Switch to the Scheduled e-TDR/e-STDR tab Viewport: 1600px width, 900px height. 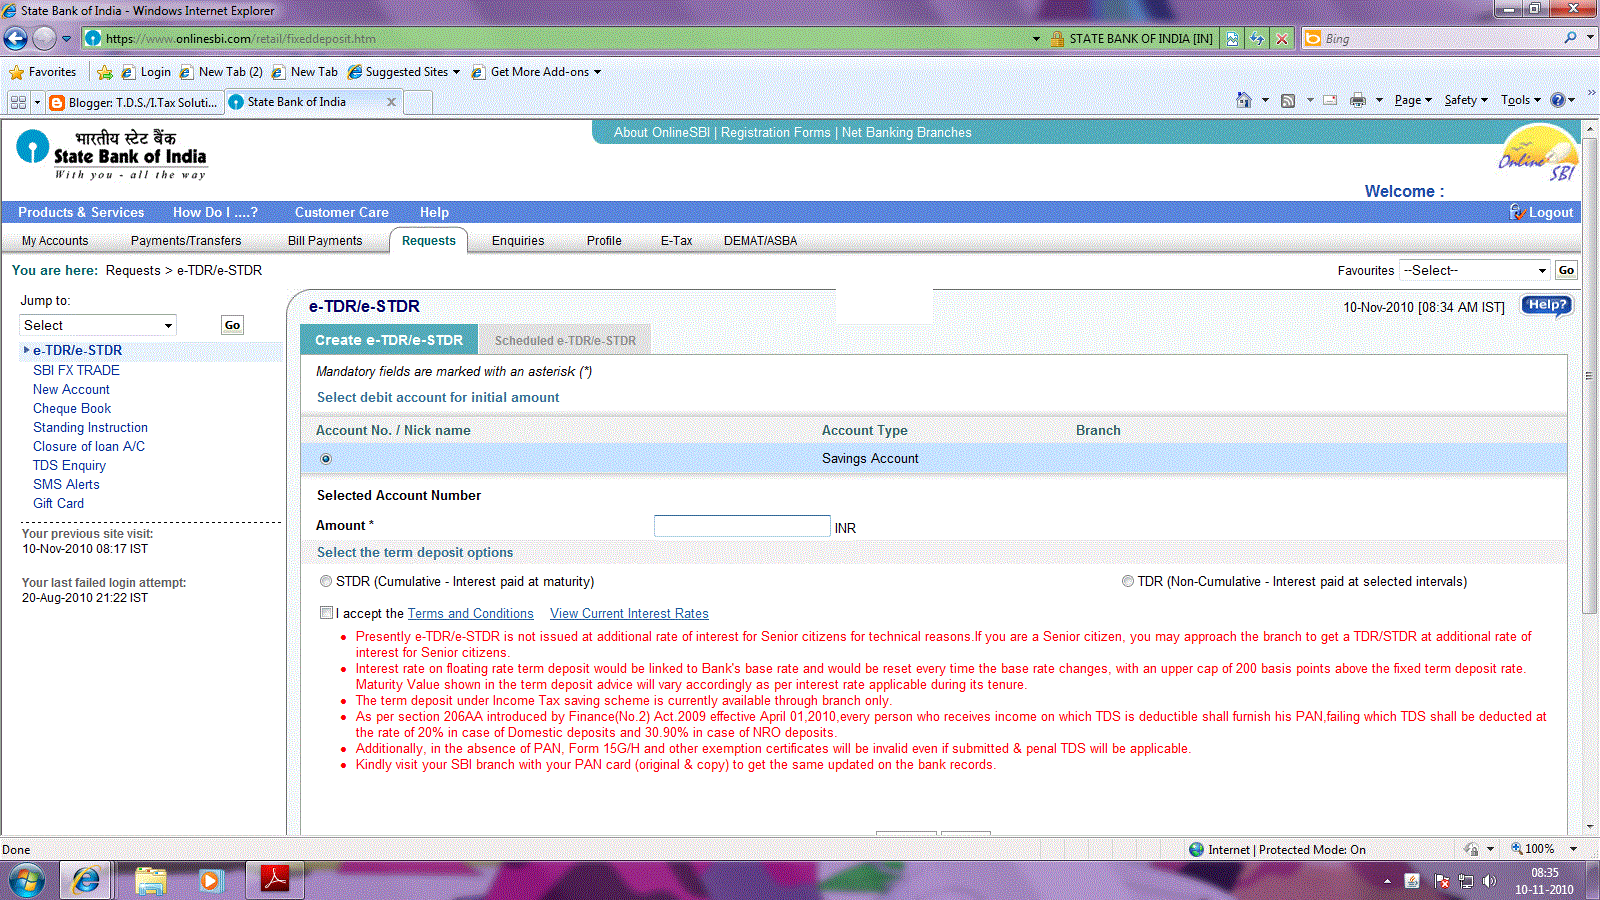[565, 339]
